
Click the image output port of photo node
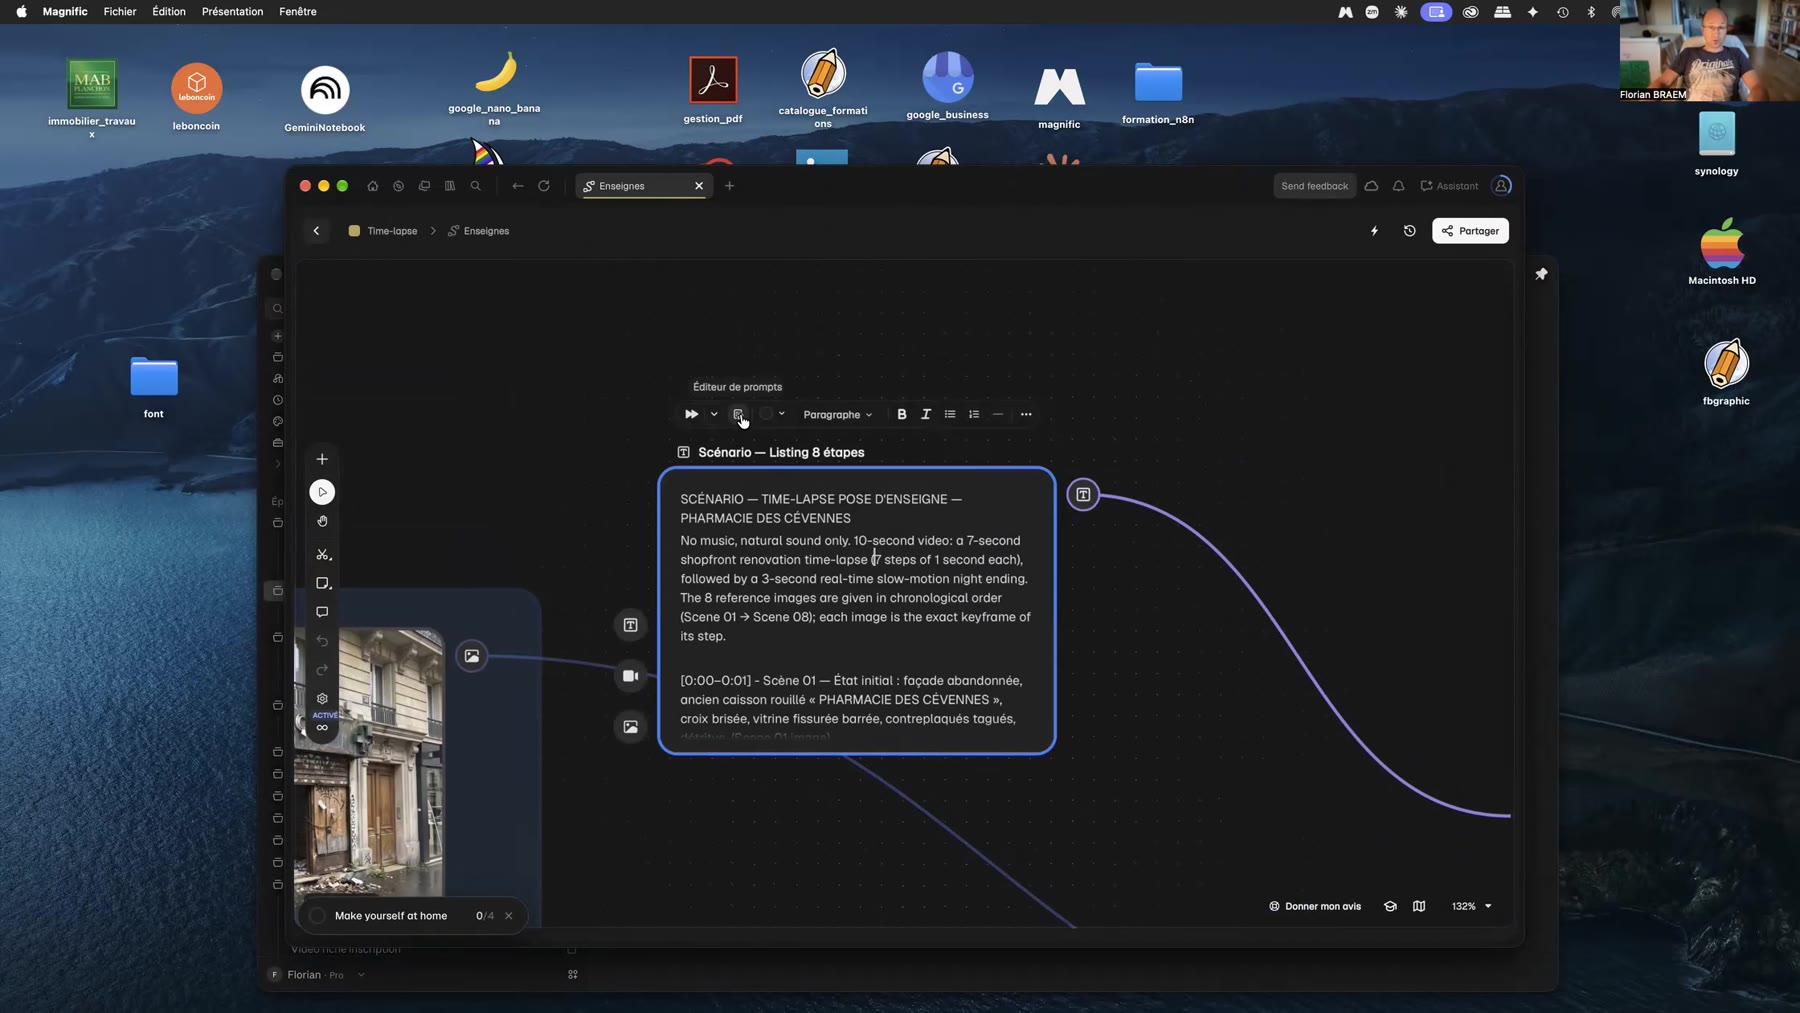pyautogui.click(x=472, y=656)
